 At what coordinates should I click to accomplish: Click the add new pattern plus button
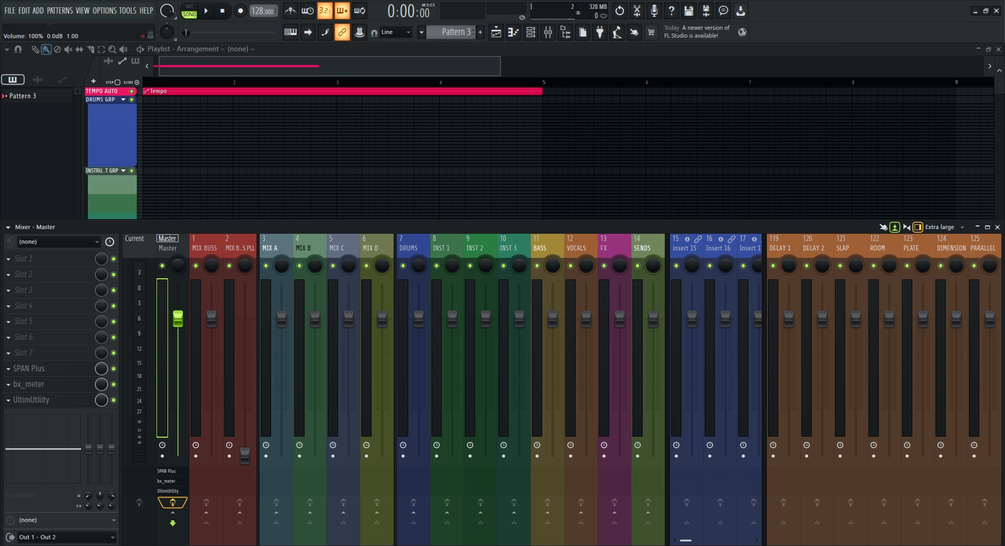coord(480,32)
